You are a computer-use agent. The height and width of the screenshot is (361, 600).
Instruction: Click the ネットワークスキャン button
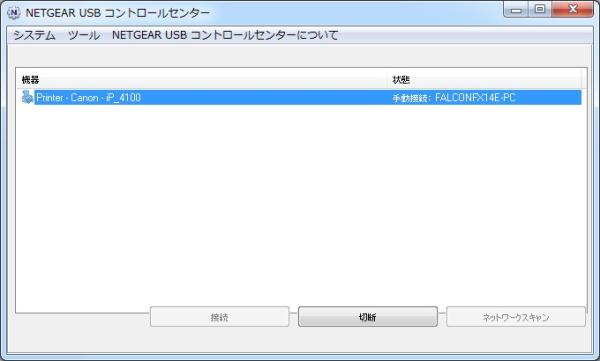pos(516,317)
